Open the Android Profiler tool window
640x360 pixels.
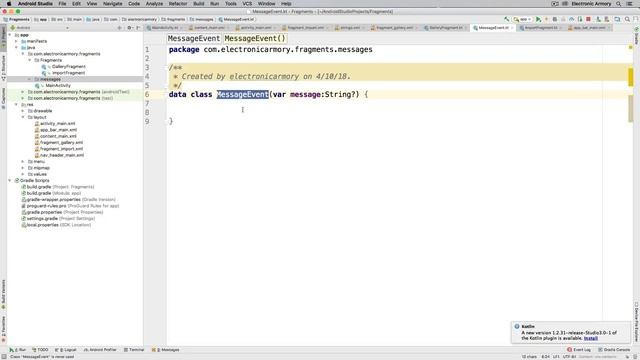click(100, 350)
